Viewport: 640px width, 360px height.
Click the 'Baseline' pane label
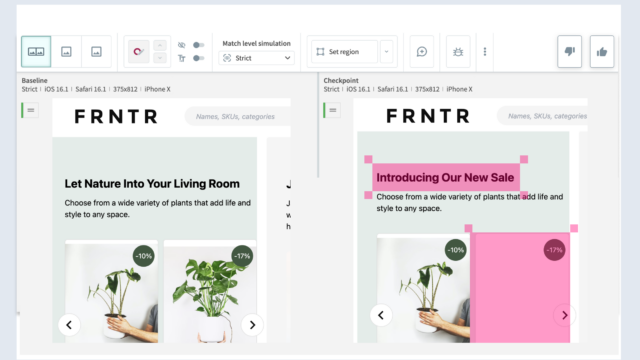[x=34, y=80]
